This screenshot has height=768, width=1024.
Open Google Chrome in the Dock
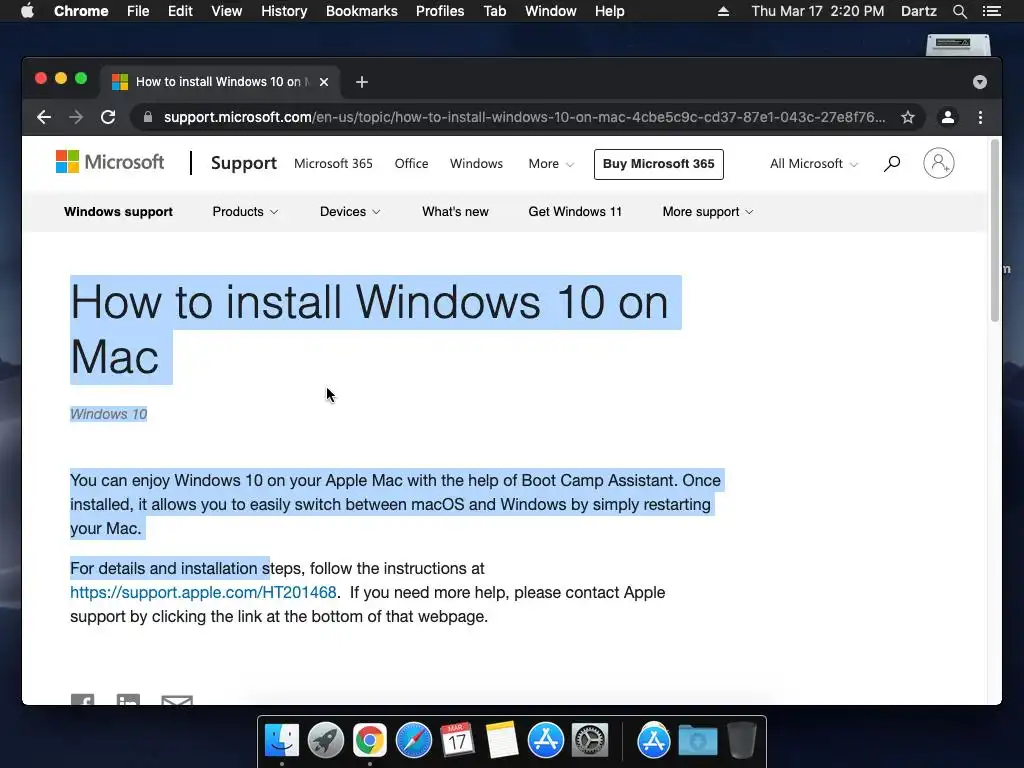coord(370,741)
